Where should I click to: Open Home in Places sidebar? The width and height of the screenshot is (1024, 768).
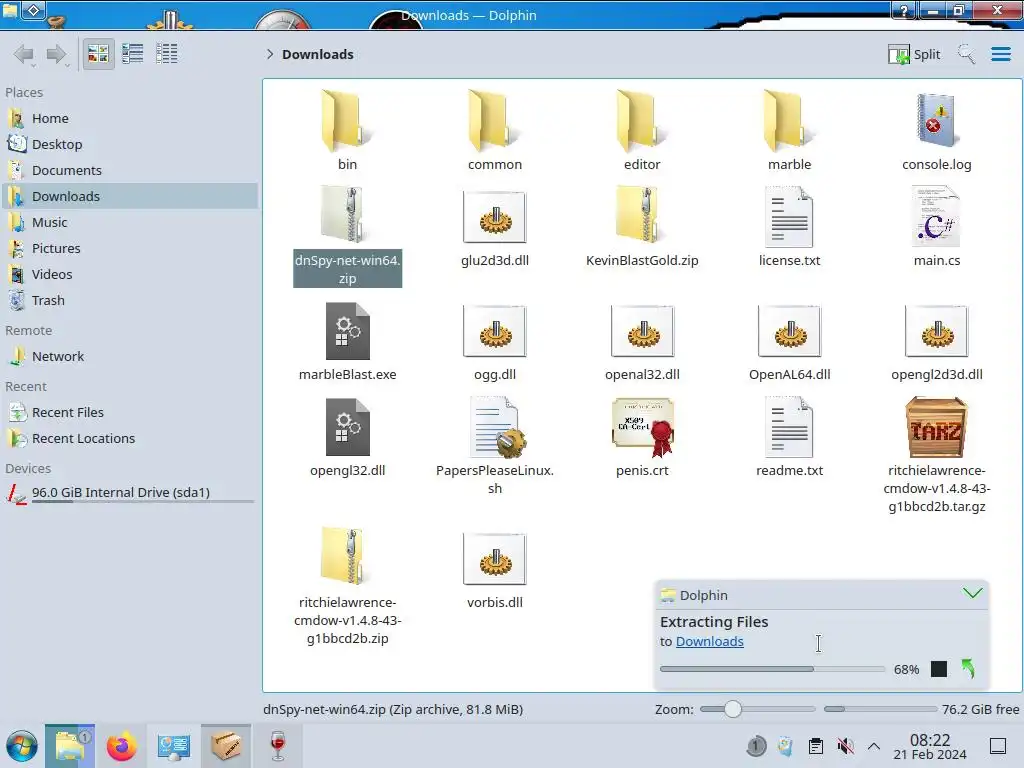[131, 118]
